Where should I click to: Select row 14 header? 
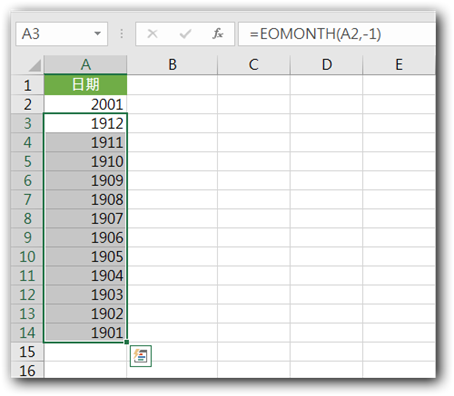click(x=27, y=332)
